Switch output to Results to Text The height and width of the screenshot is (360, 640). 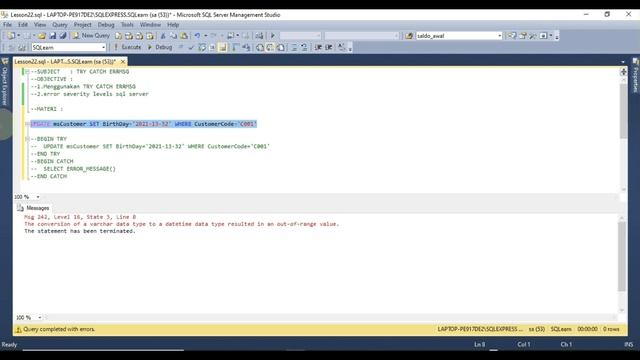(260, 47)
